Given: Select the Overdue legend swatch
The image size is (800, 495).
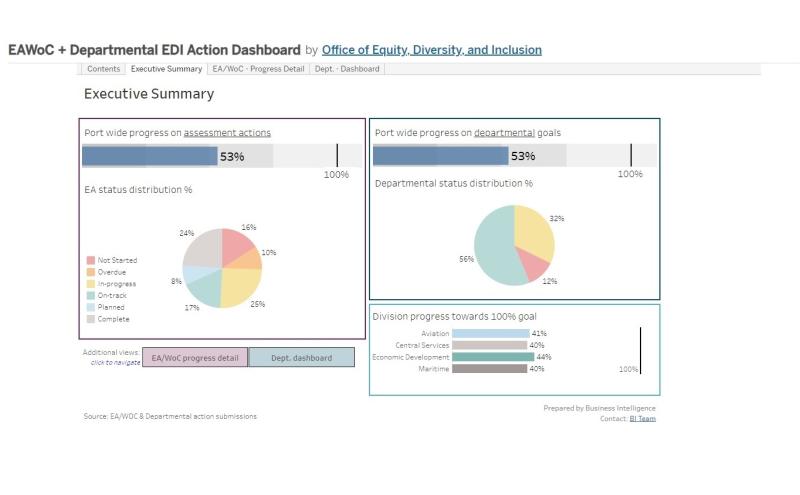Looking at the screenshot, I should (91, 272).
